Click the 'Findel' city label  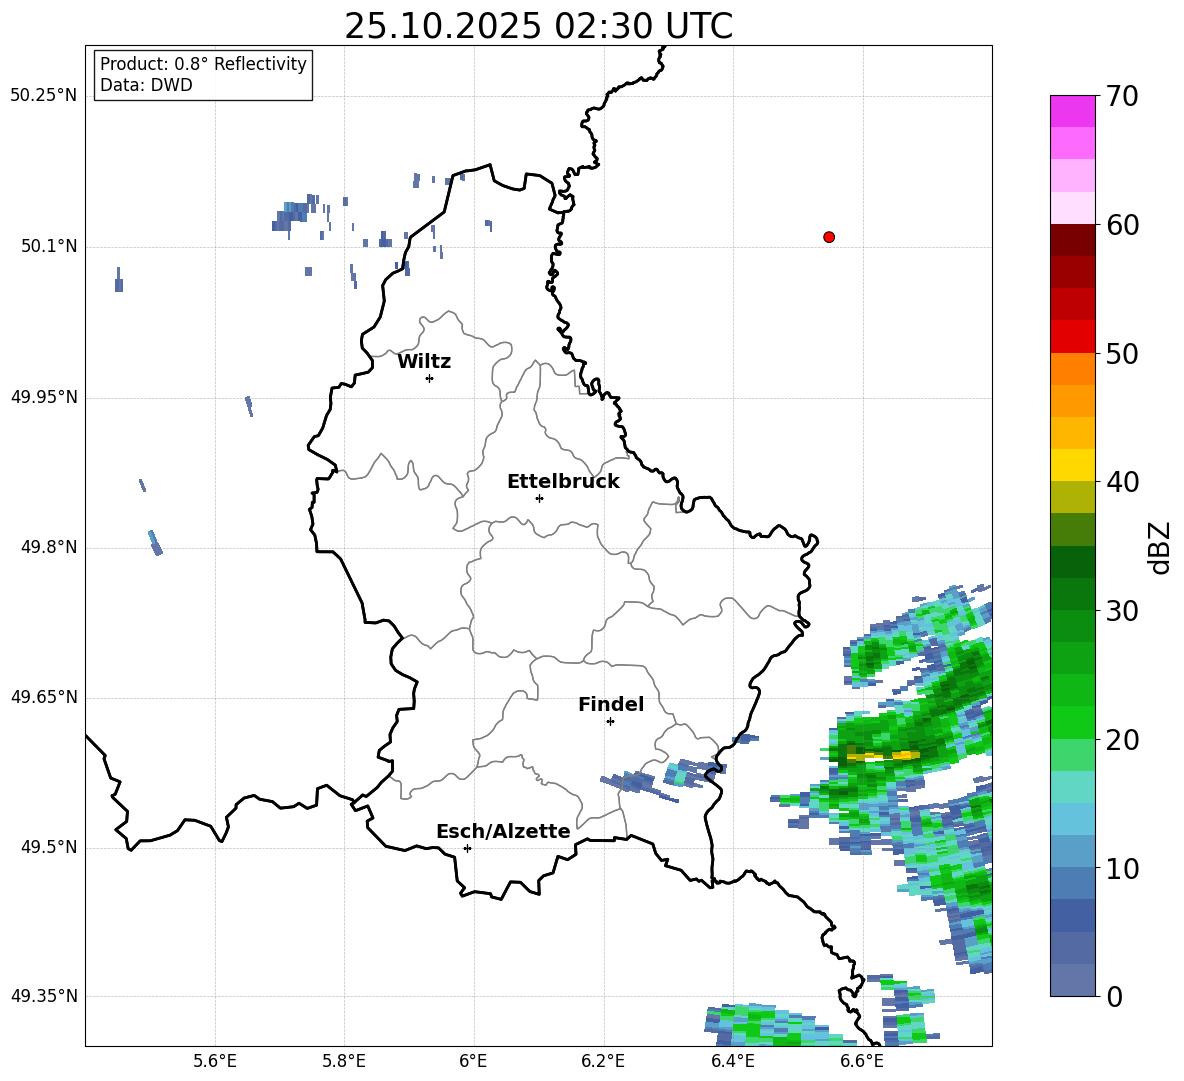pos(611,704)
